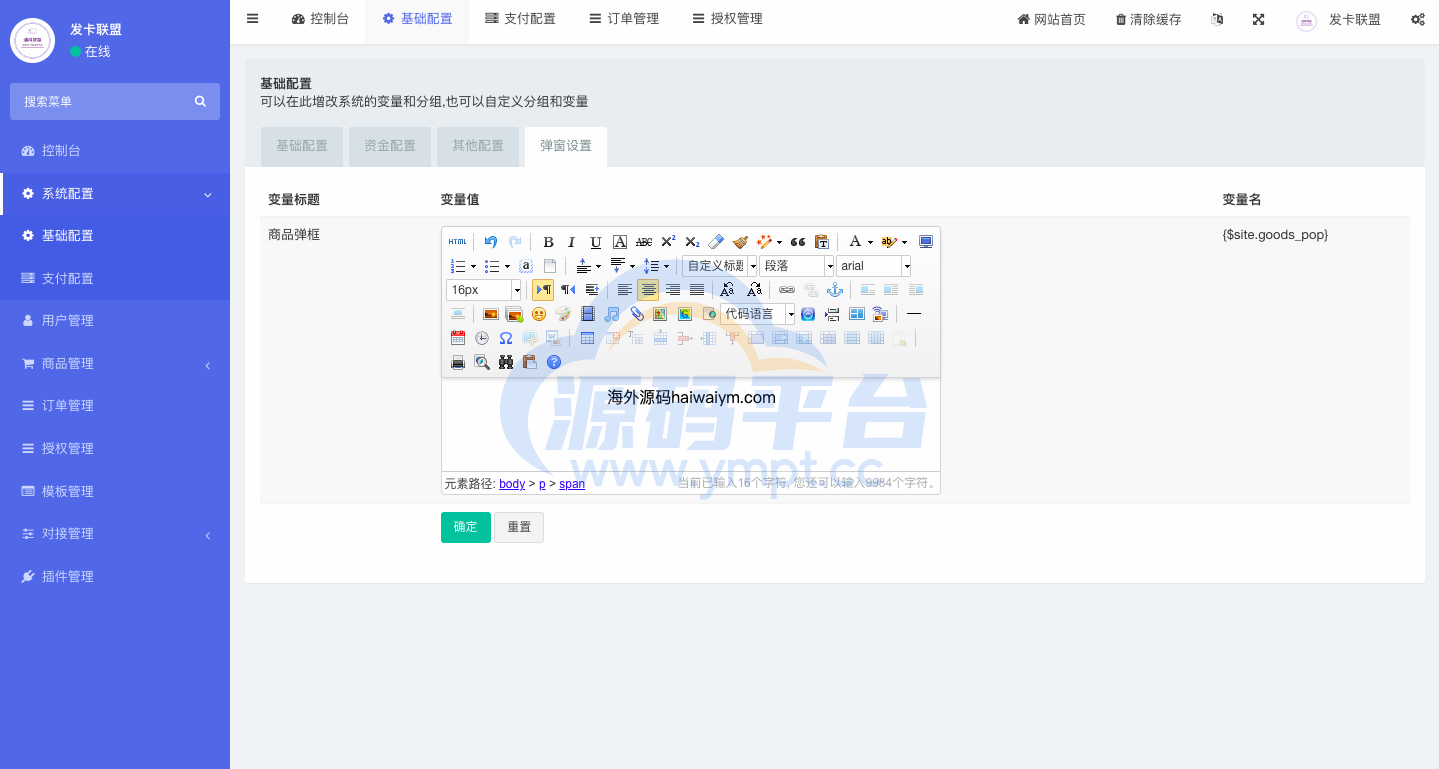Insert time using the clock icon
This screenshot has height=769, width=1439.
point(482,338)
